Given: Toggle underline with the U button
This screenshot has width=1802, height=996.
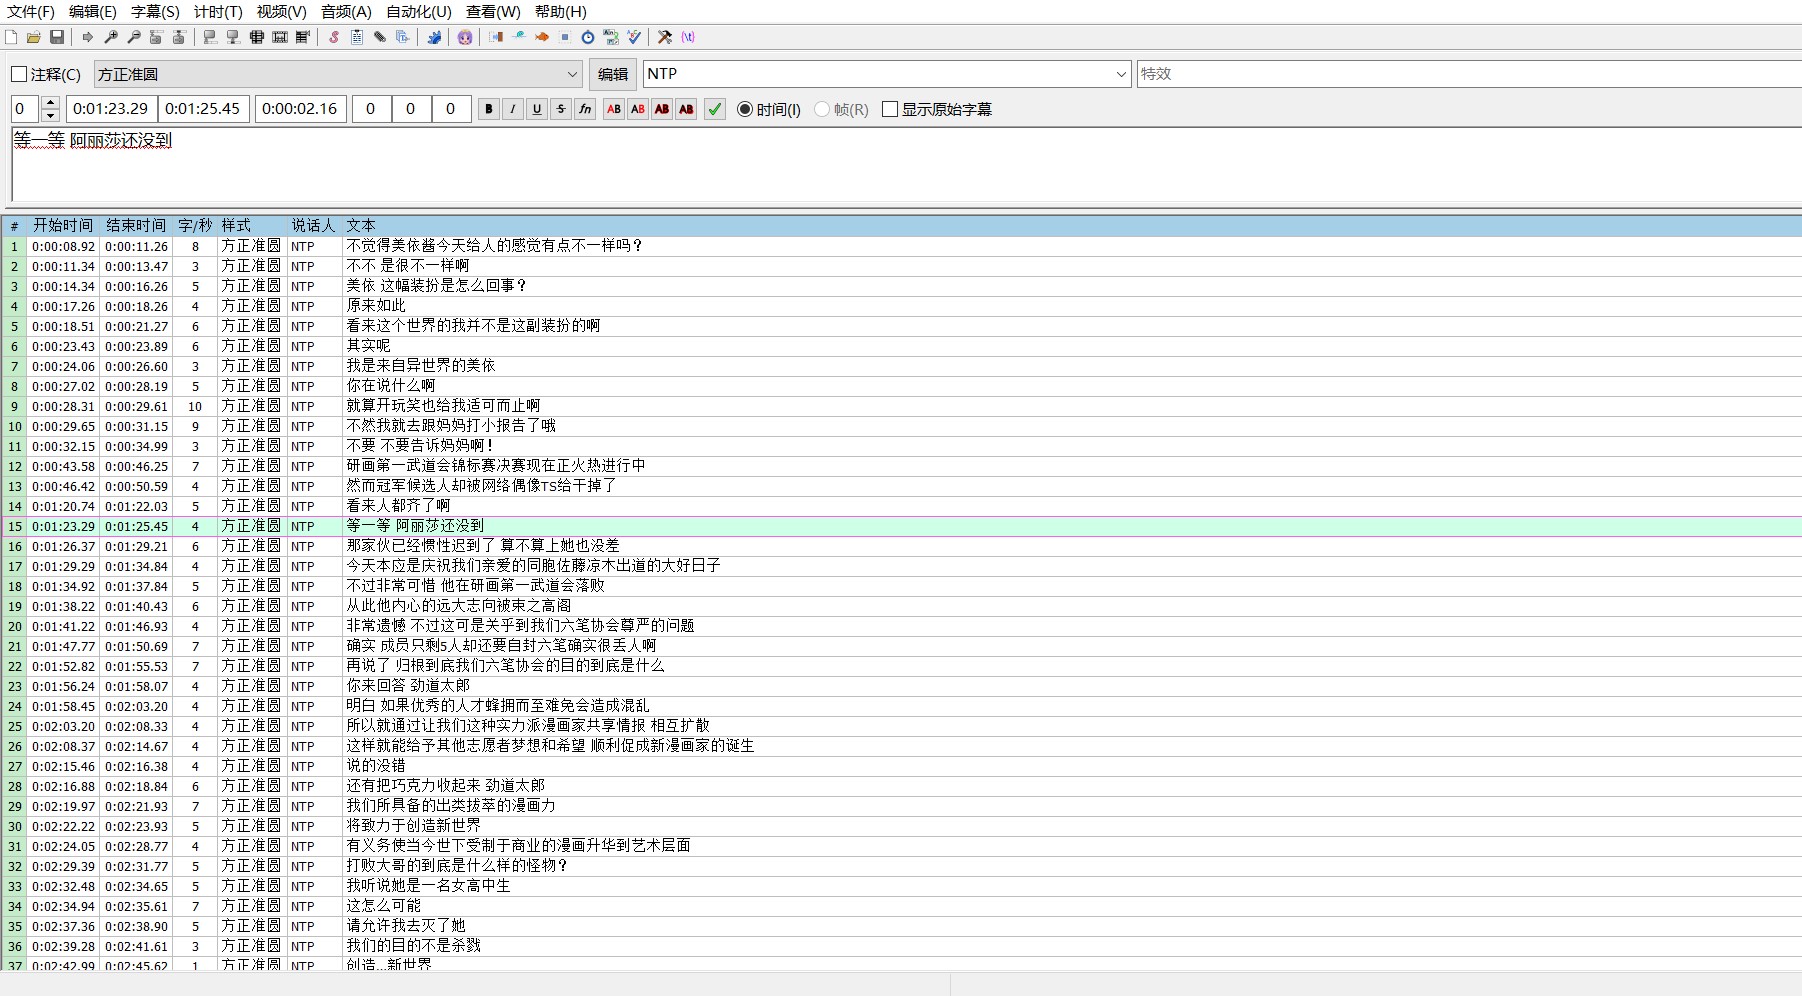Looking at the screenshot, I should pyautogui.click(x=537, y=109).
